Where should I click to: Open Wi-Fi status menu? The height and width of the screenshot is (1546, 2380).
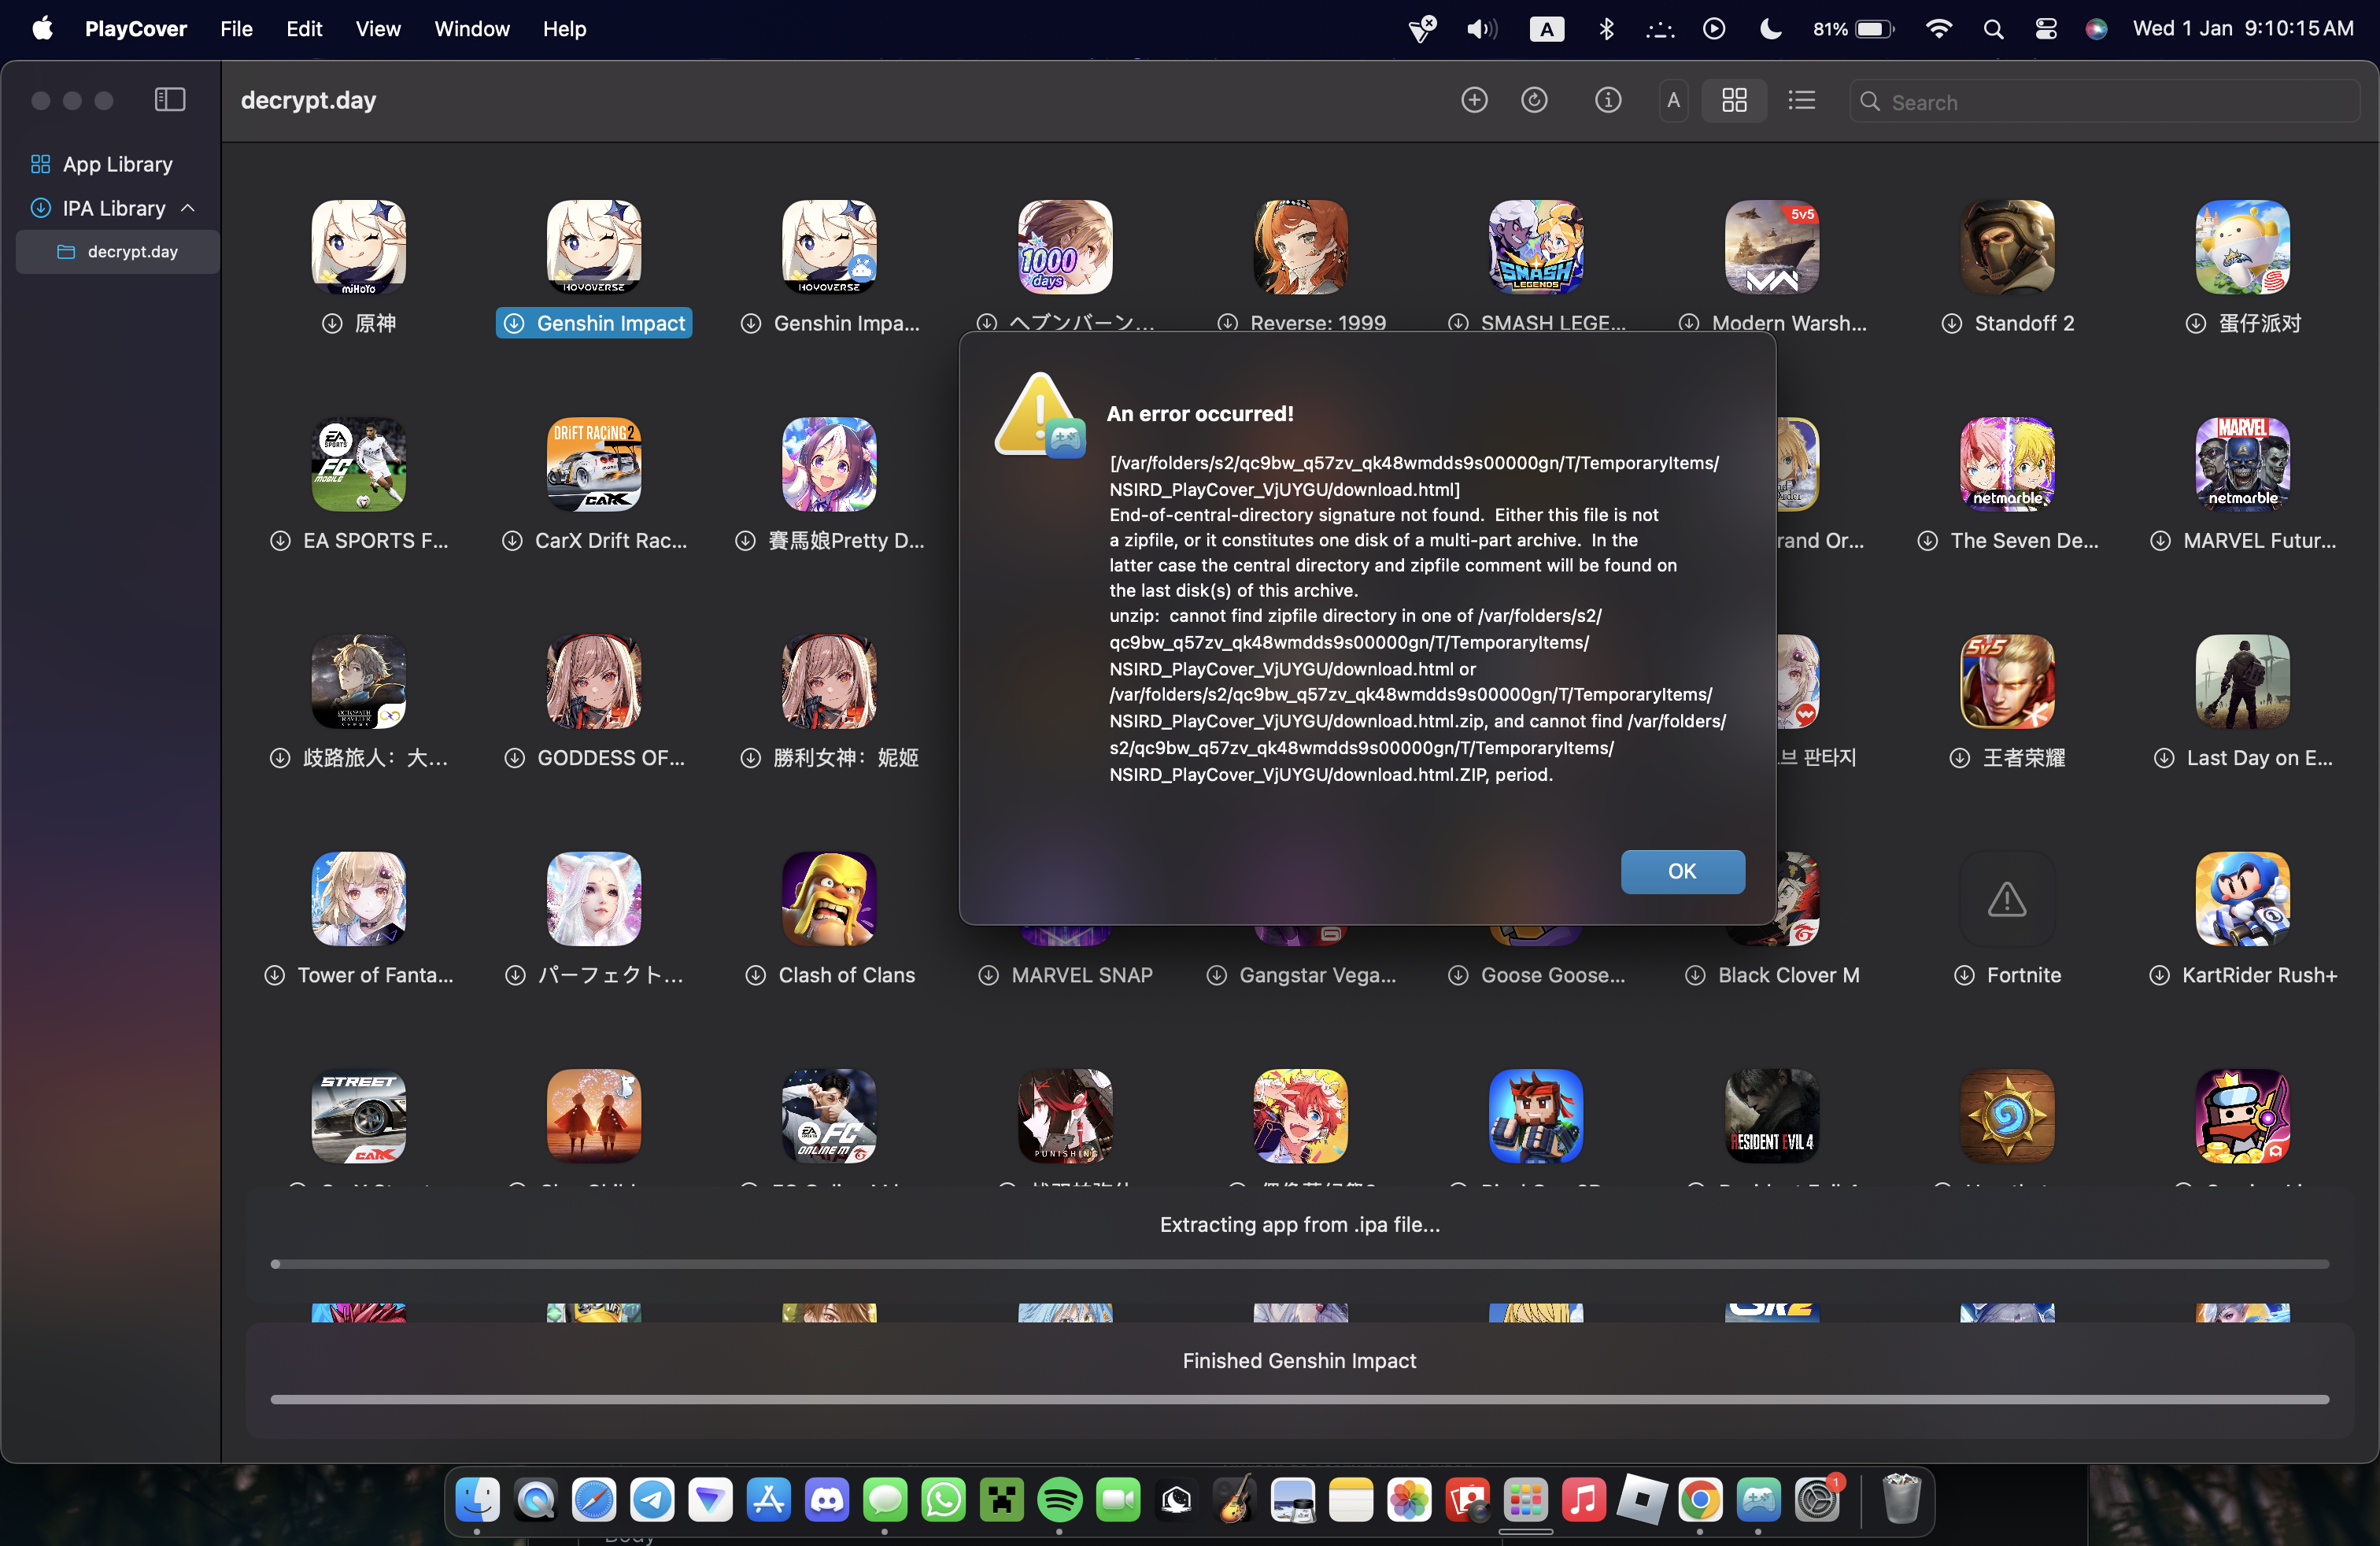click(x=1938, y=29)
